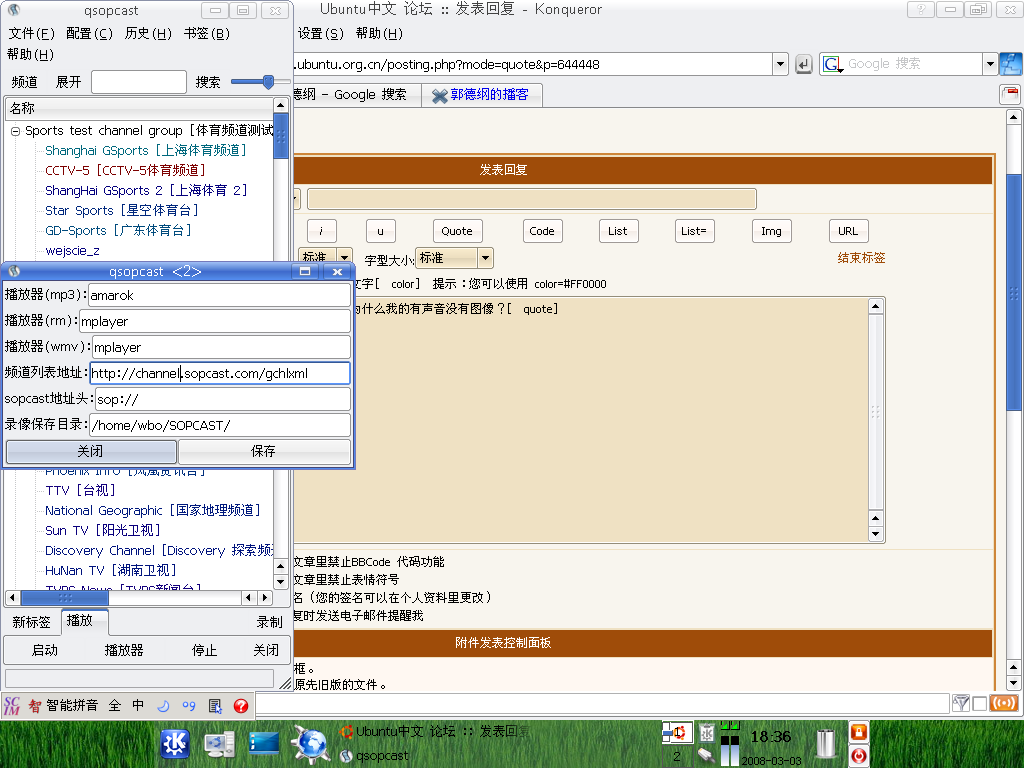The height and width of the screenshot is (768, 1024).
Task: Click the orange RSS feed icon in status bar
Action: [x=1004, y=703]
